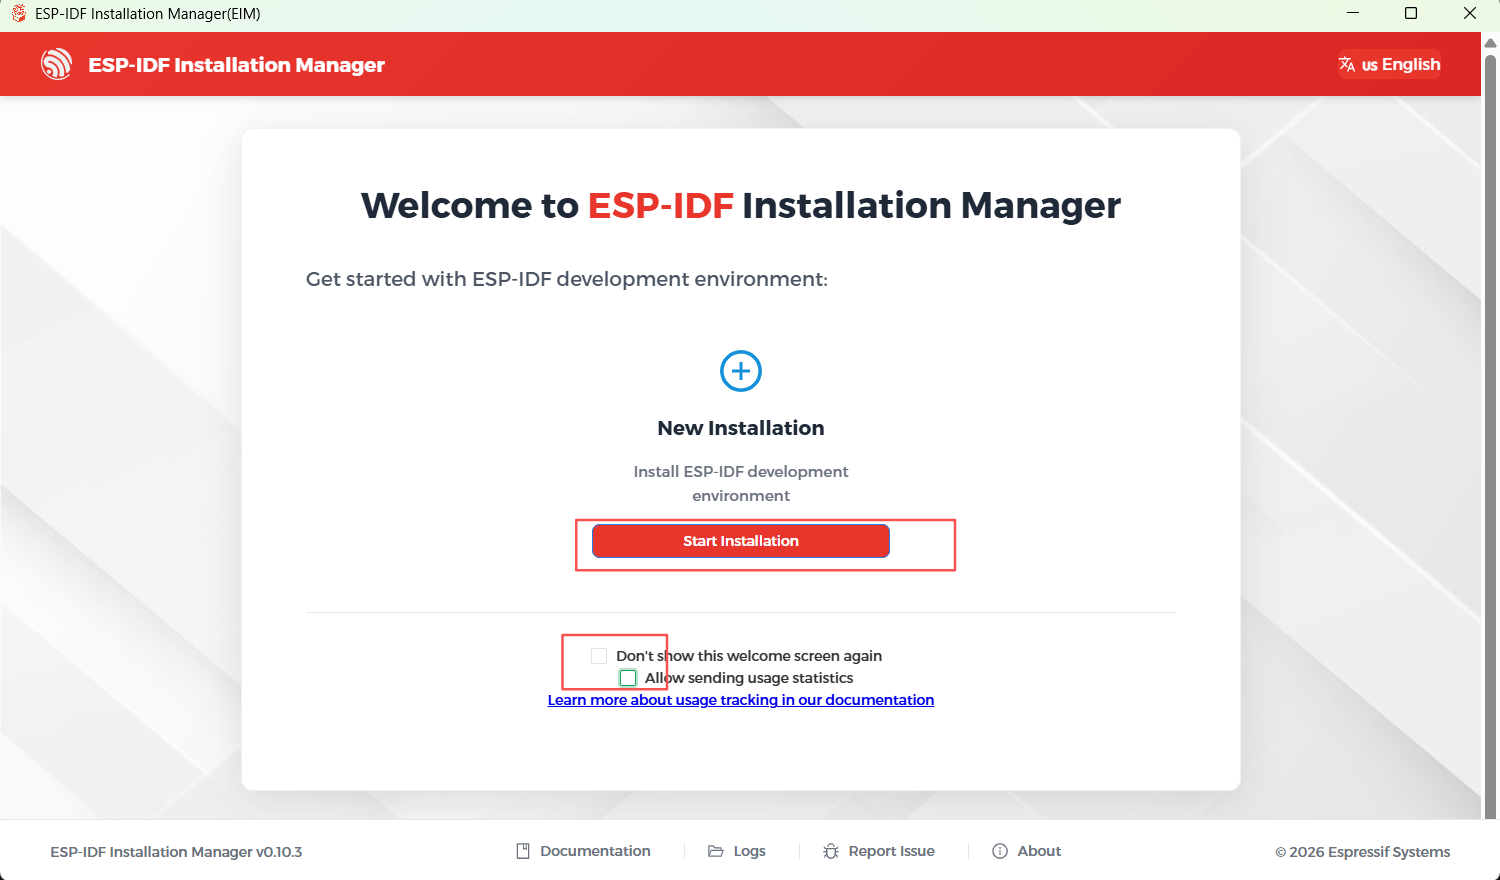The height and width of the screenshot is (880, 1500).
Task: Click the Espressif logo in the red header
Action: [x=57, y=64]
